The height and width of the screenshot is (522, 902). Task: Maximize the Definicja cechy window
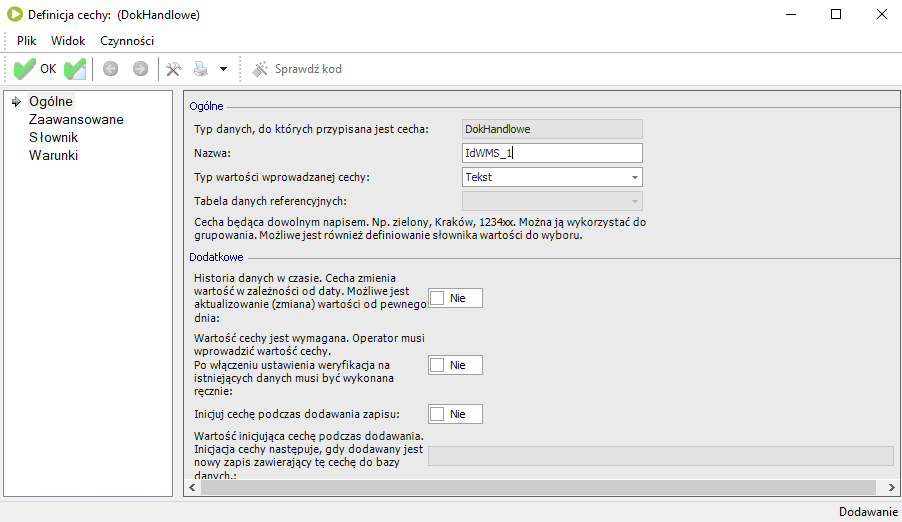[836, 14]
